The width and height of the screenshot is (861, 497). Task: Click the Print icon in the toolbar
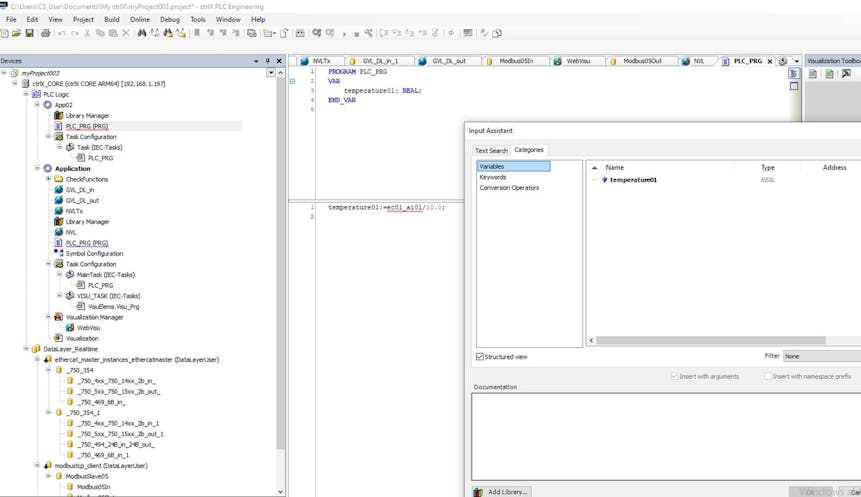[45, 33]
